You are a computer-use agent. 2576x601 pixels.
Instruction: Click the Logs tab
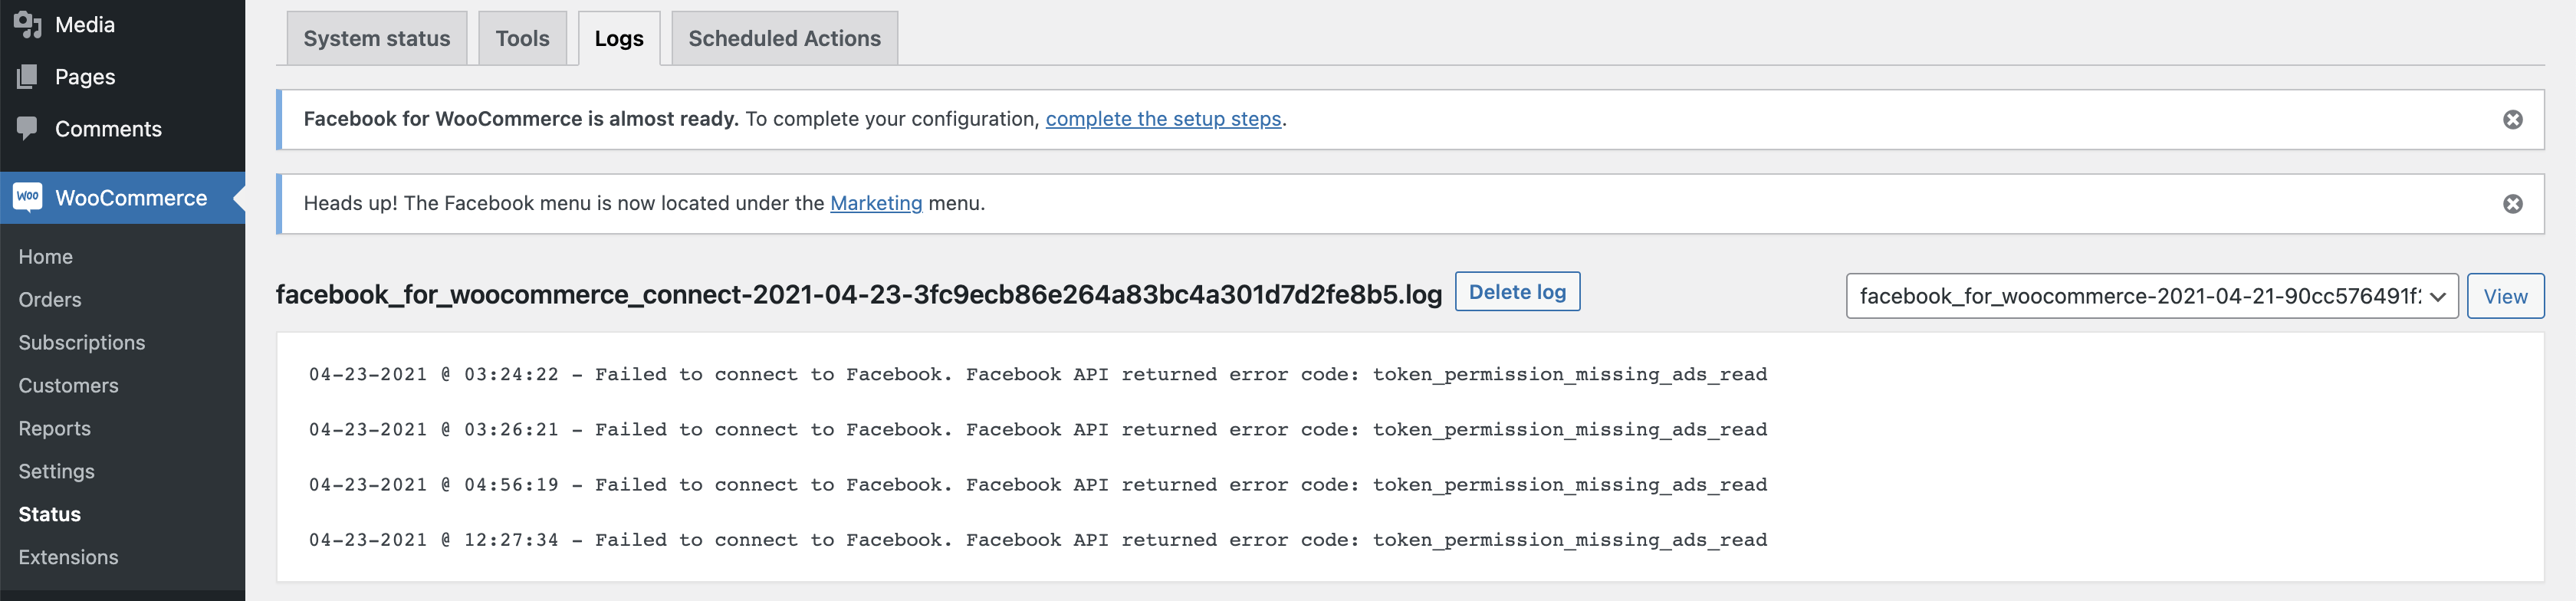coord(619,39)
